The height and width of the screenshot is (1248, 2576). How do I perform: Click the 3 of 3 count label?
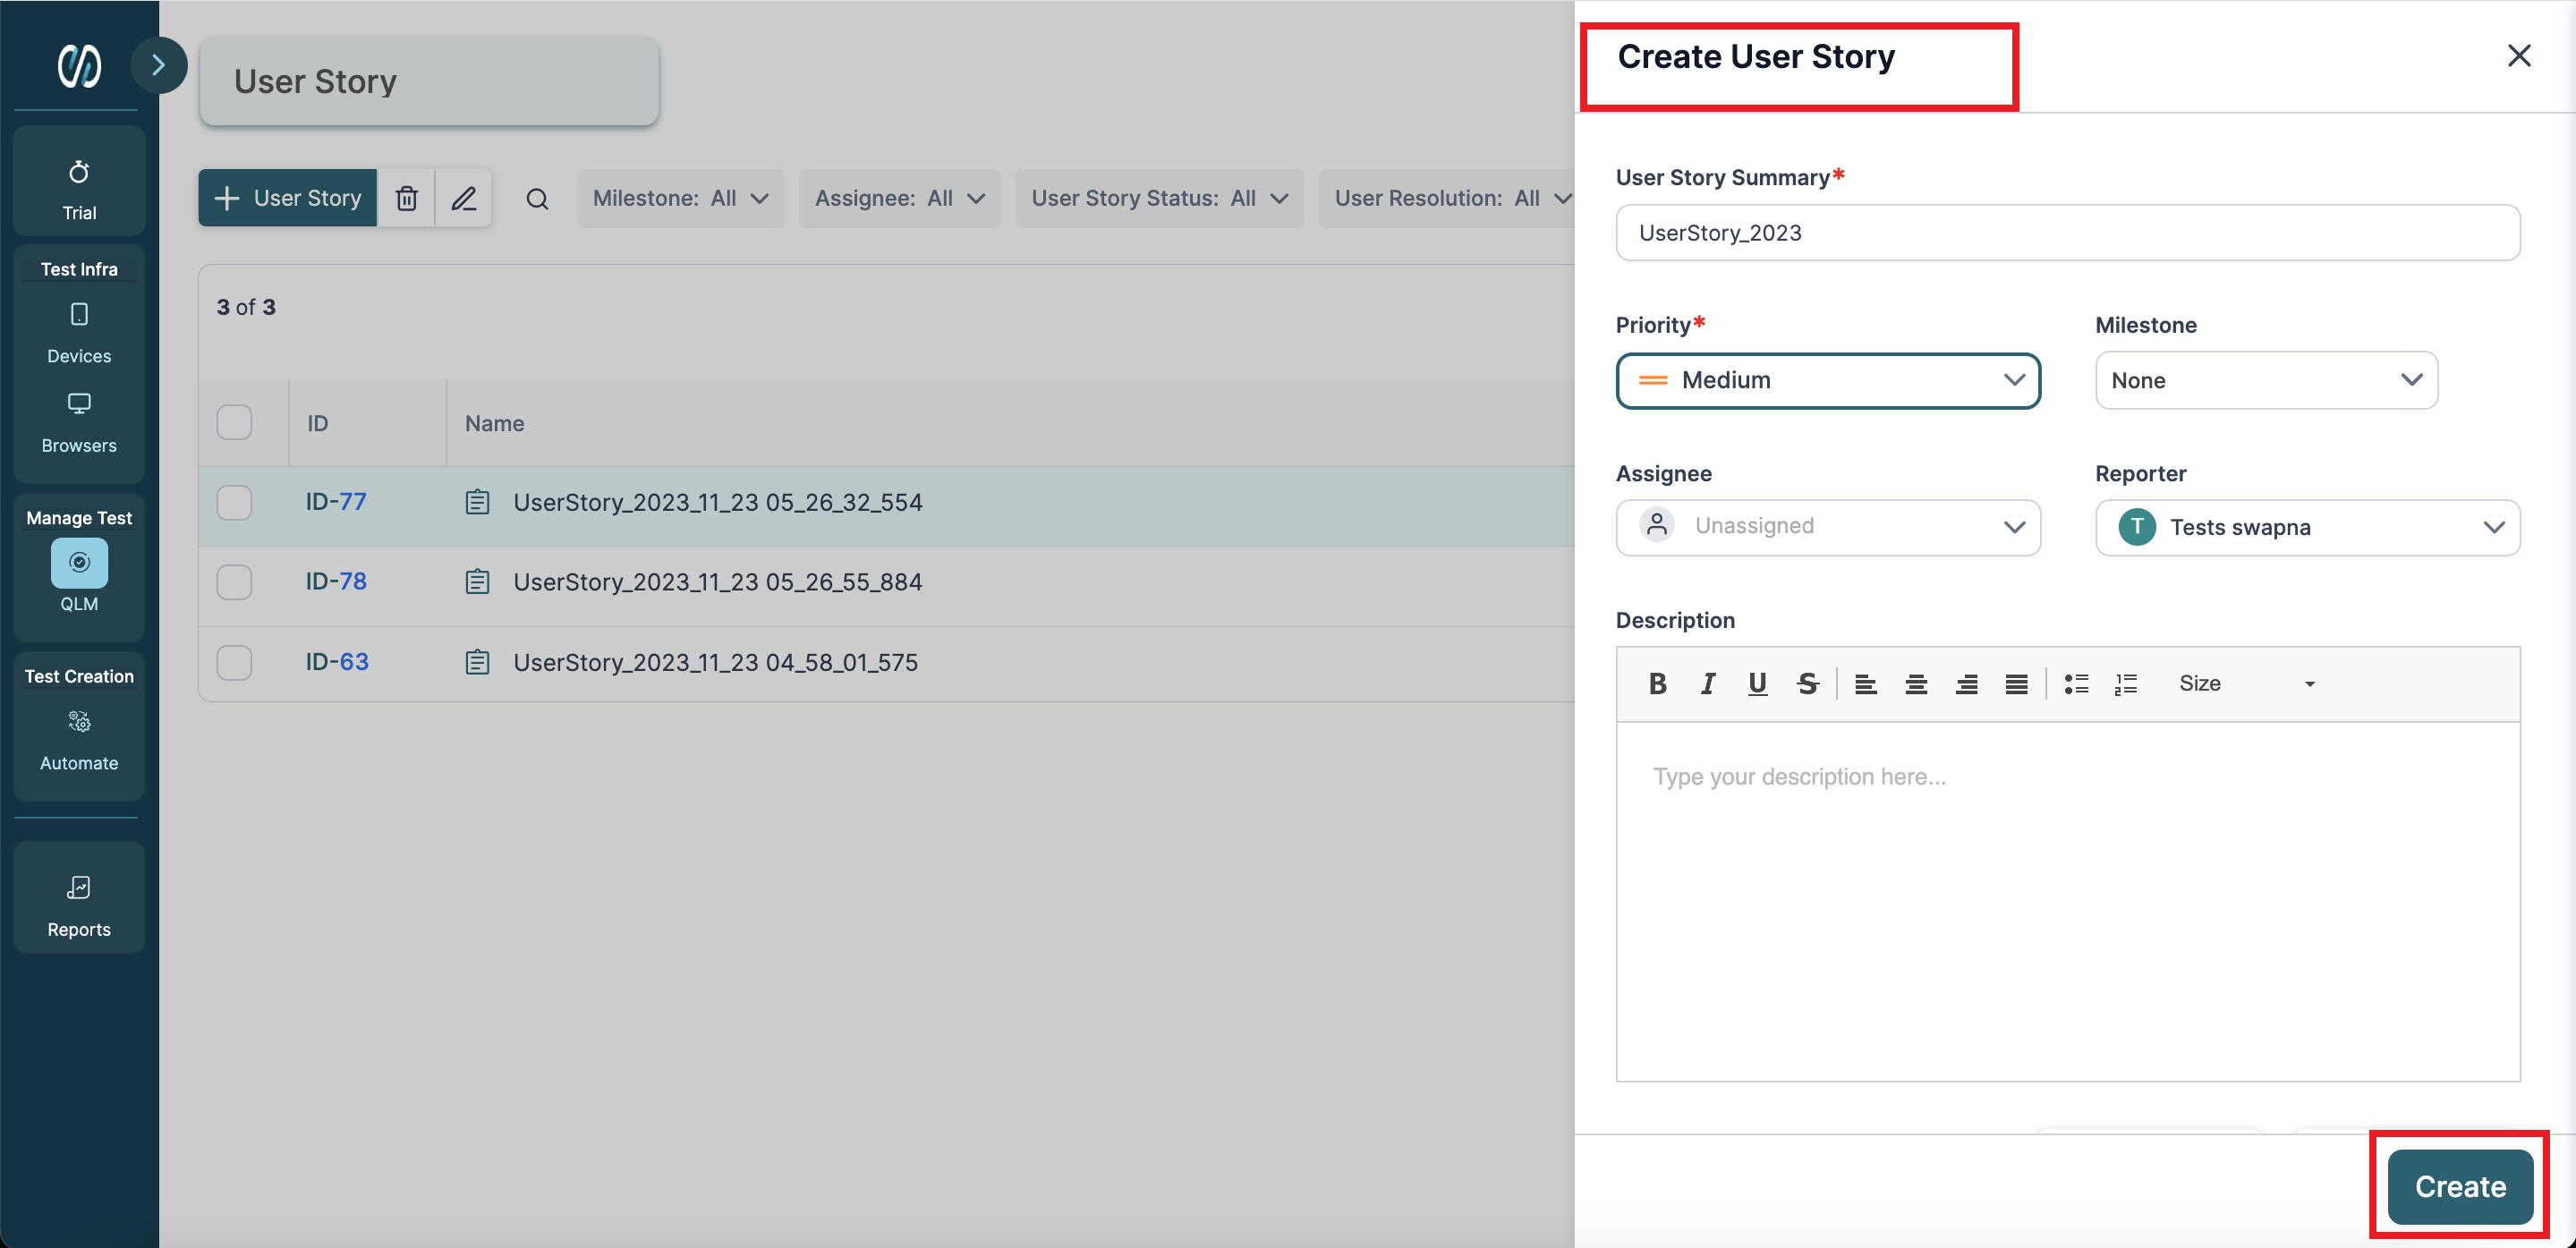pyautogui.click(x=246, y=307)
